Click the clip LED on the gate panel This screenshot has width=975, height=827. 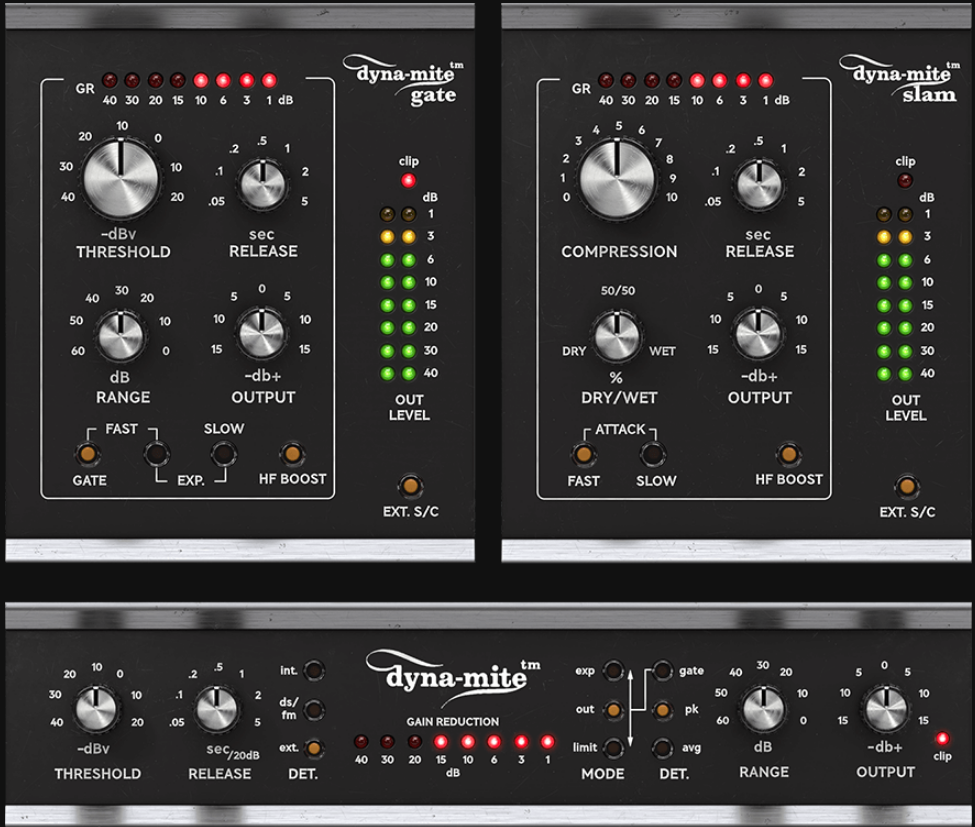click(408, 181)
